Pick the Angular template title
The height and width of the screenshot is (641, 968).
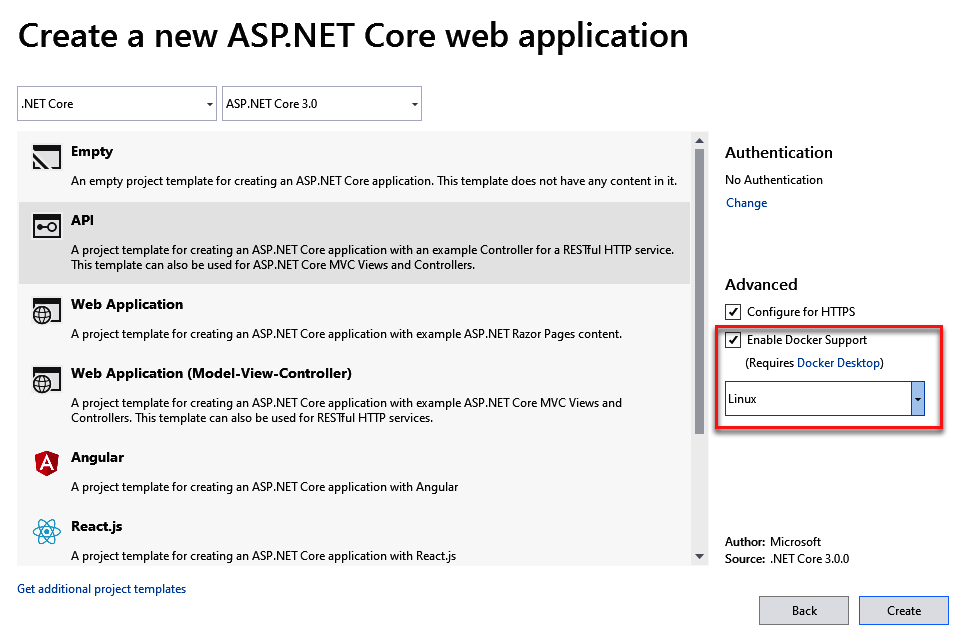[x=98, y=458]
